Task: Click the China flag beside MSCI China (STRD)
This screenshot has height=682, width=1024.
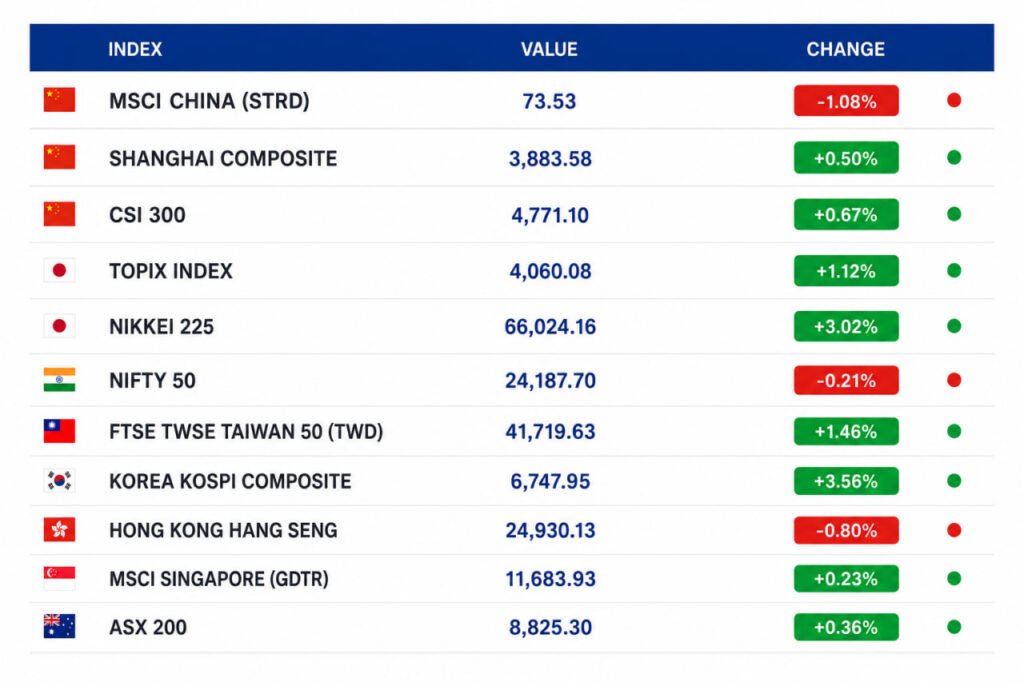Action: coord(59,100)
